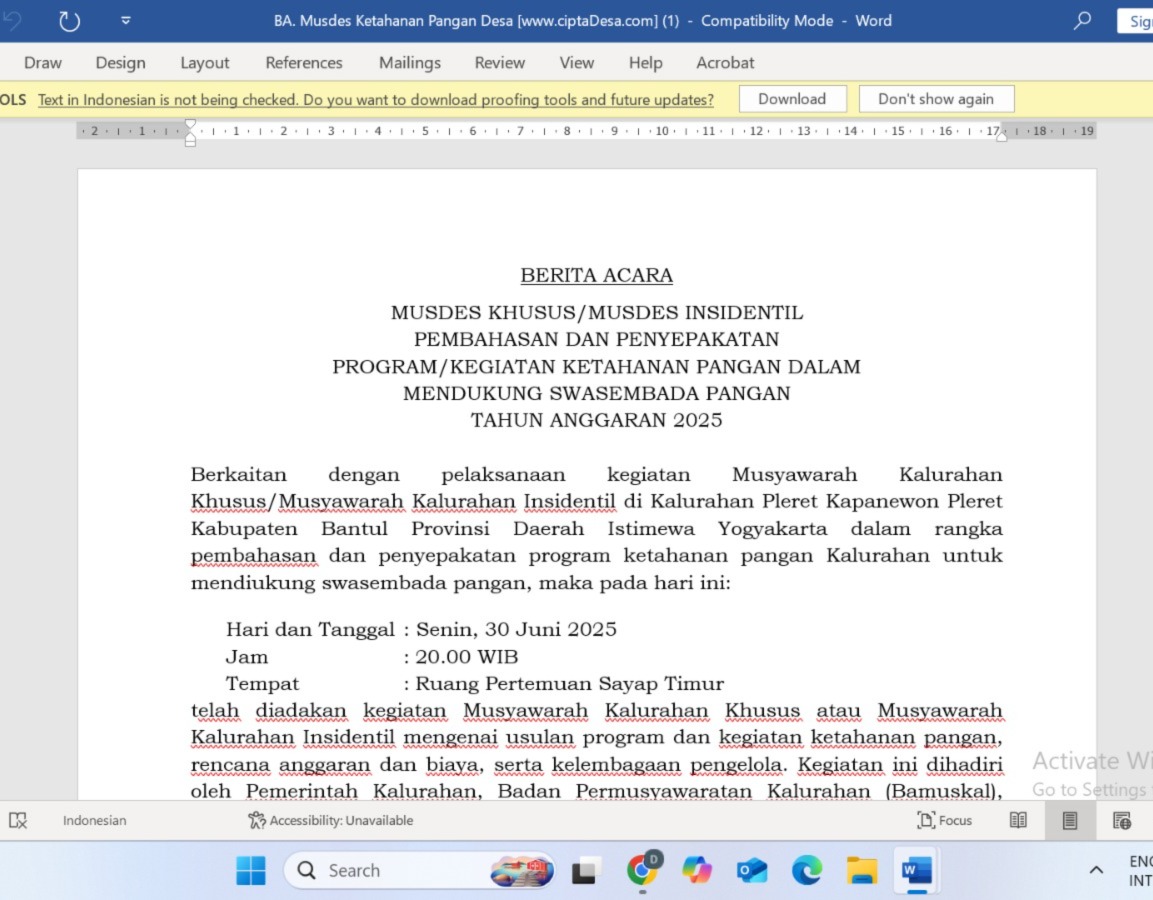Screen dimensions: 1153x900
Task: Switch to Read Mode view
Action: pos(1018,820)
